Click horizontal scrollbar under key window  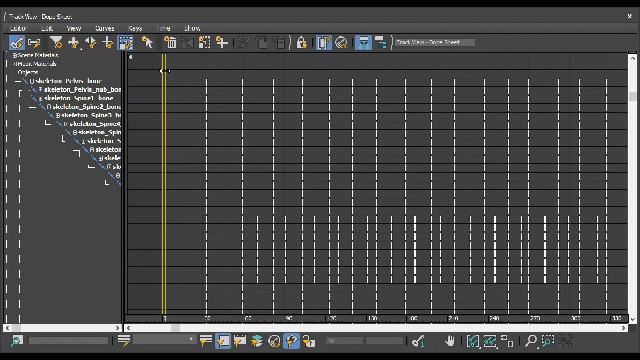coord(376,328)
